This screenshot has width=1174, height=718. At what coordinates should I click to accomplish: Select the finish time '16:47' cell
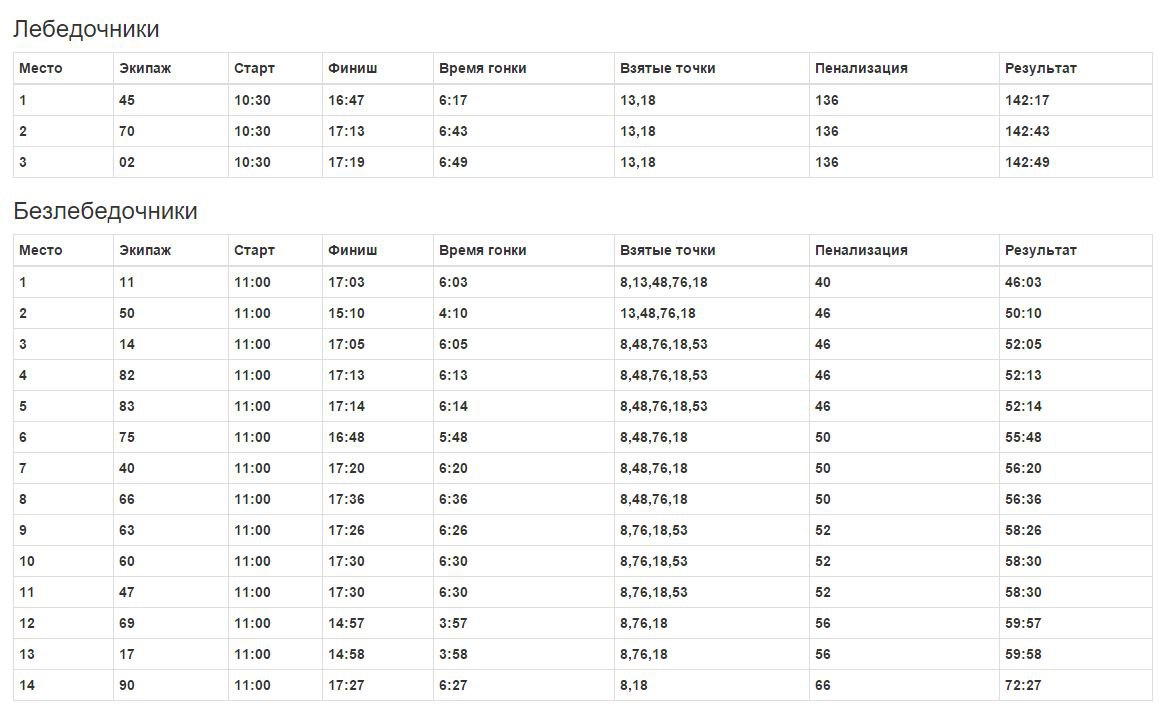click(346, 100)
